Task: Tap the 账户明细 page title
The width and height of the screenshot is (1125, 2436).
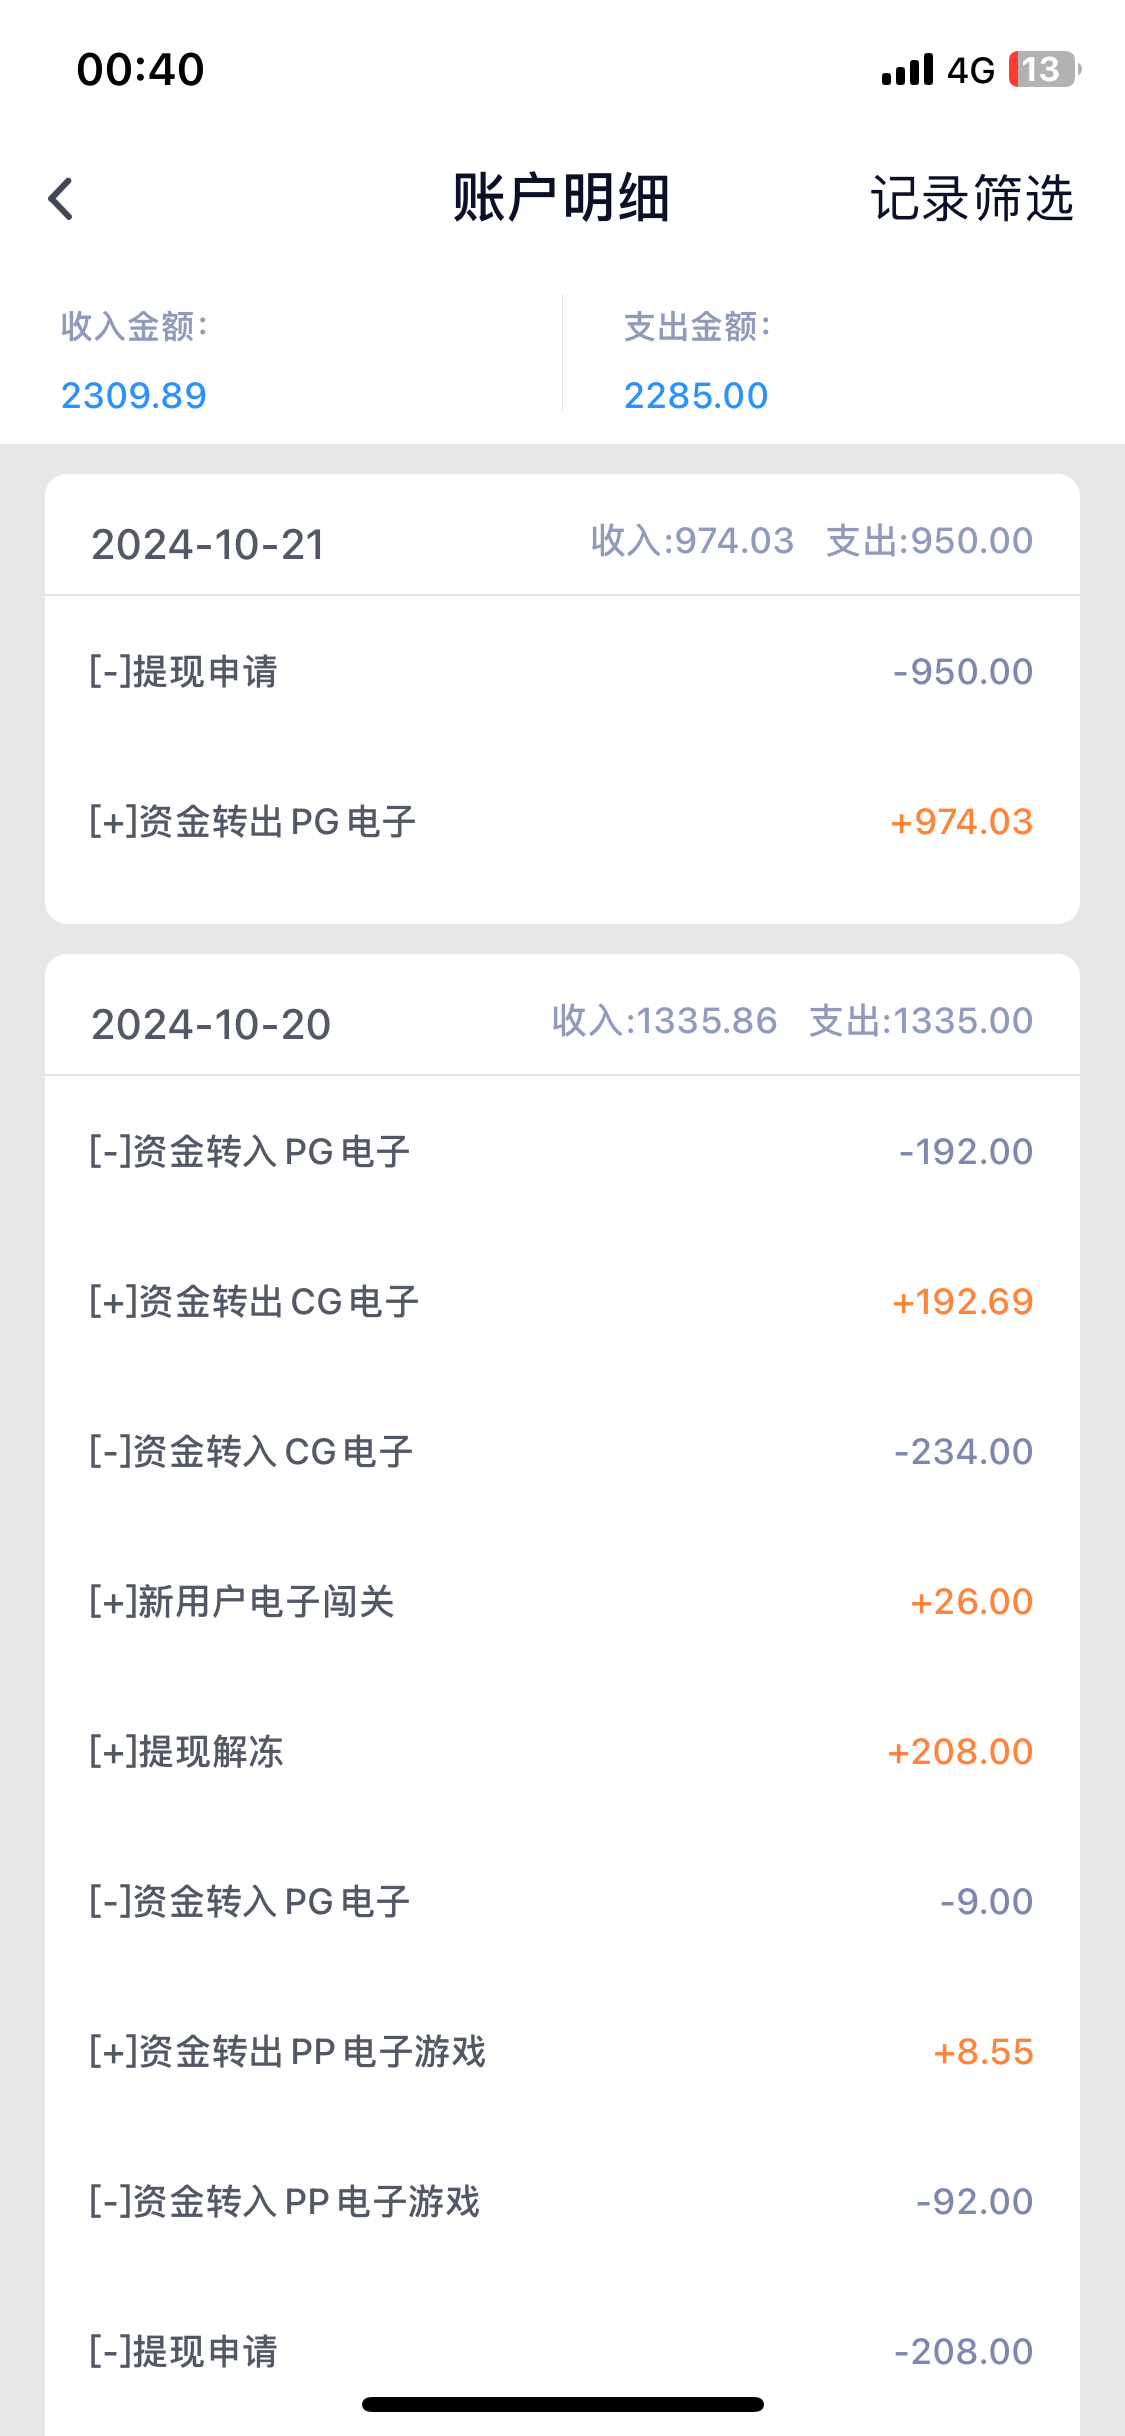Action: click(x=561, y=198)
